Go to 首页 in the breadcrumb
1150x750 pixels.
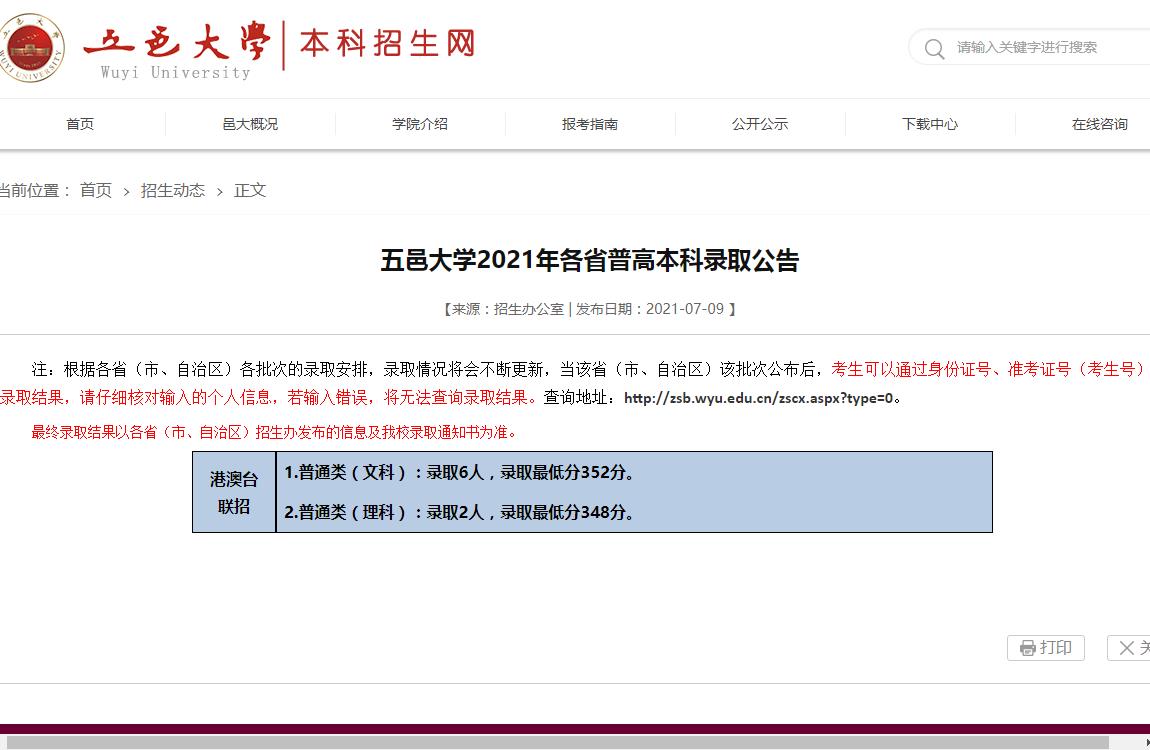(96, 191)
